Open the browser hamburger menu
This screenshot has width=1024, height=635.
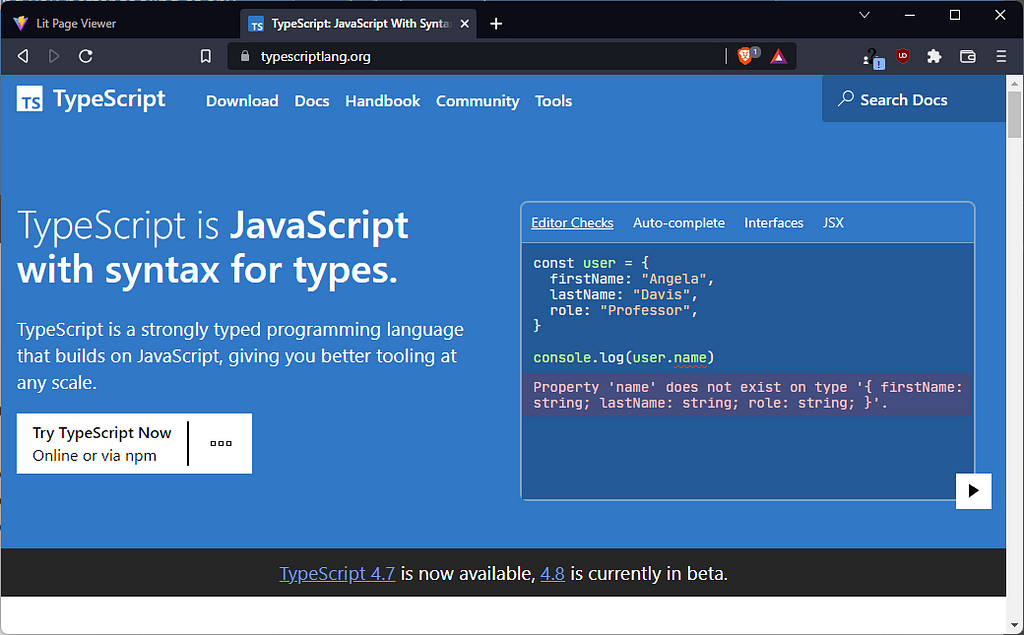click(x=1001, y=56)
